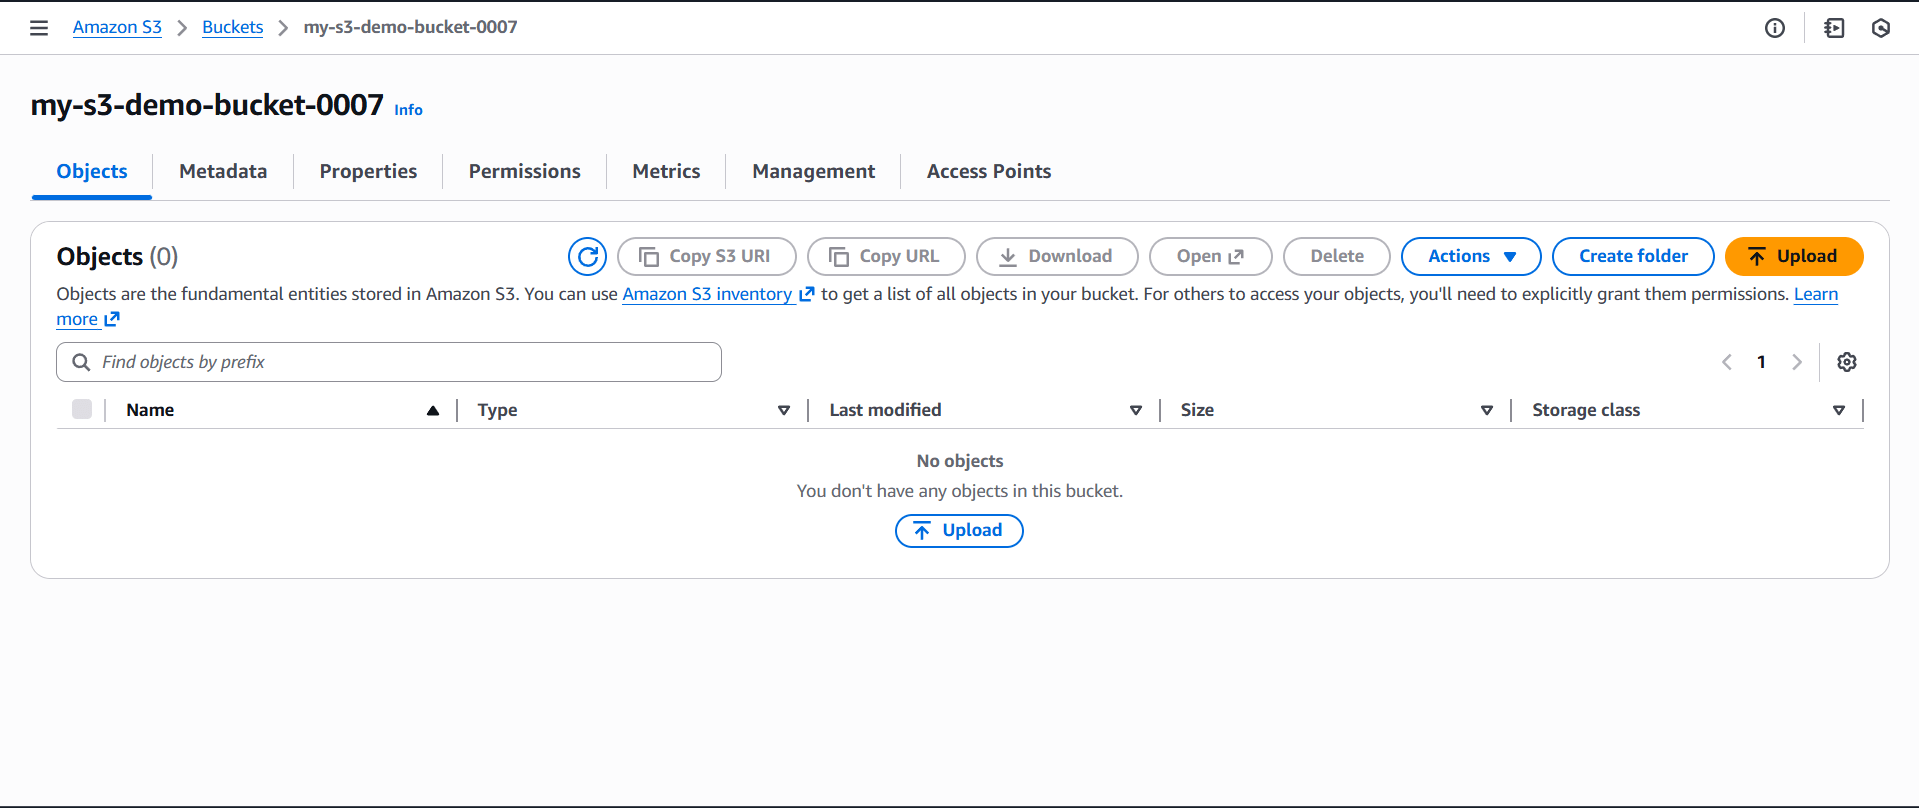
Task: Click the Download button
Action: 1057,256
